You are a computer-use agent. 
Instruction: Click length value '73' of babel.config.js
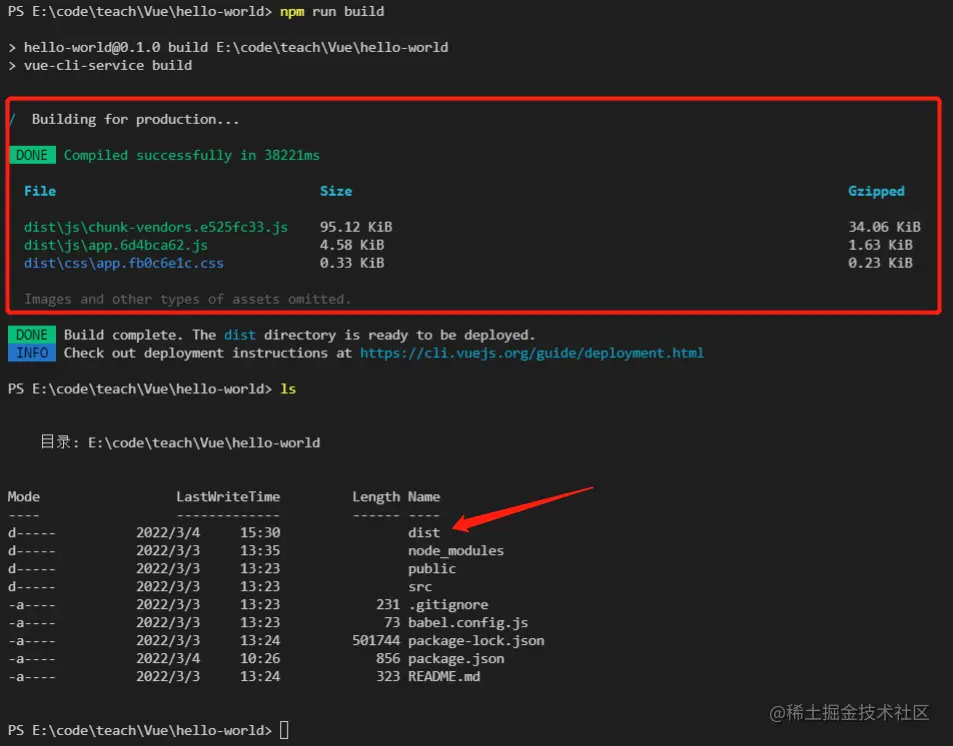pyautogui.click(x=392, y=623)
